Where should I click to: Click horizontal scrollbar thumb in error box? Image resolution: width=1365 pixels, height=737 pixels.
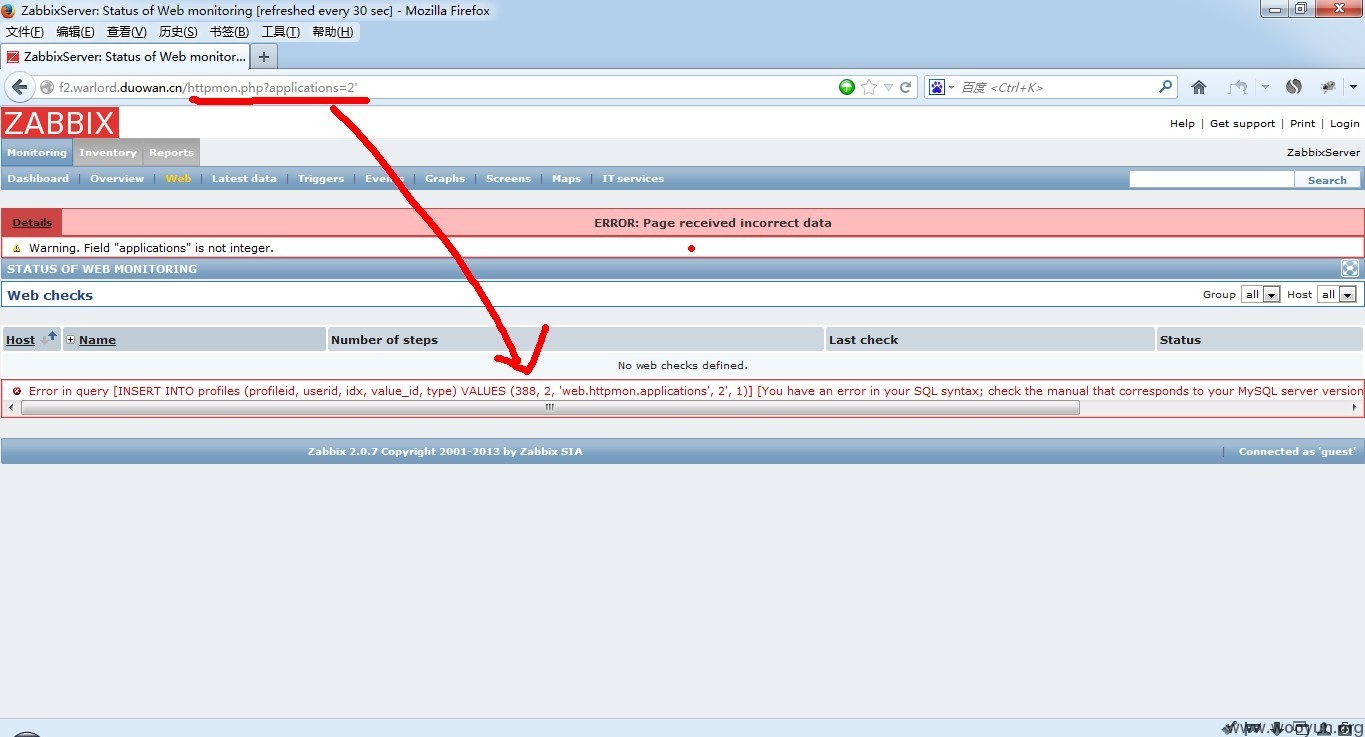point(550,408)
